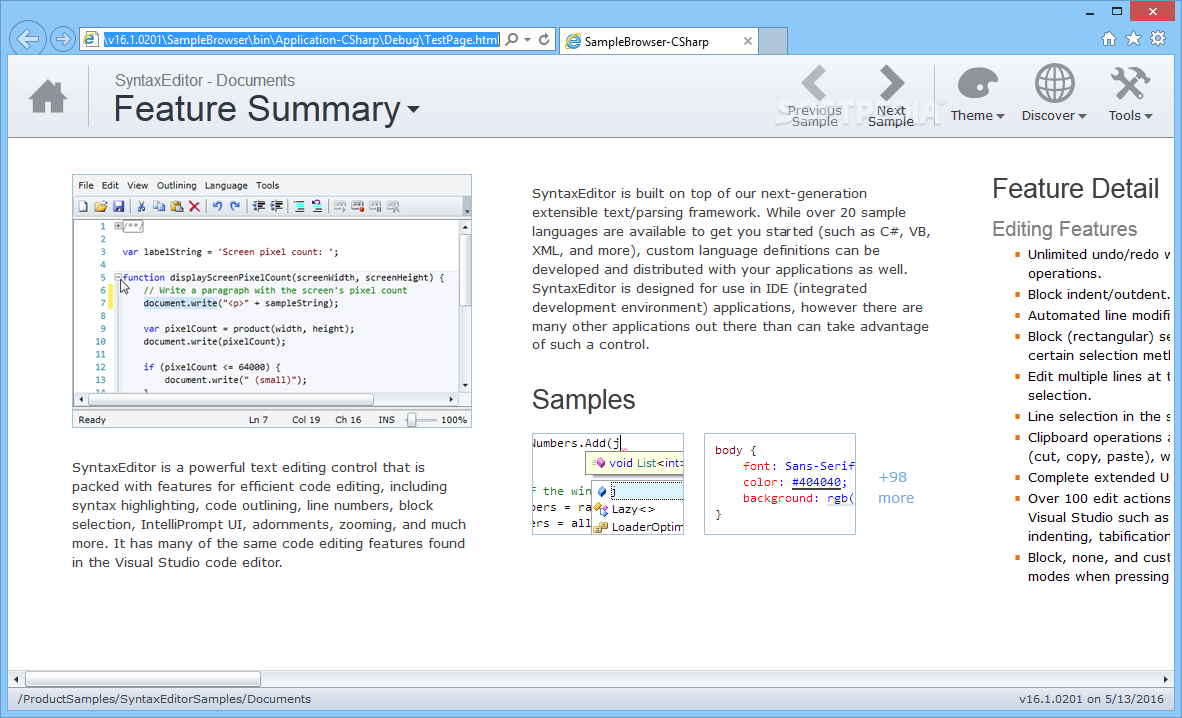This screenshot has width=1182, height=718.
Task: Close the SampleBrowser-CSharp tab
Action: 747,41
